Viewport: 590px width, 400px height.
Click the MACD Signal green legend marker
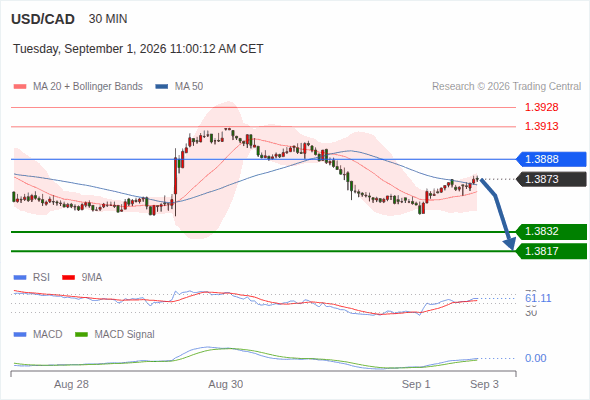pos(81,335)
